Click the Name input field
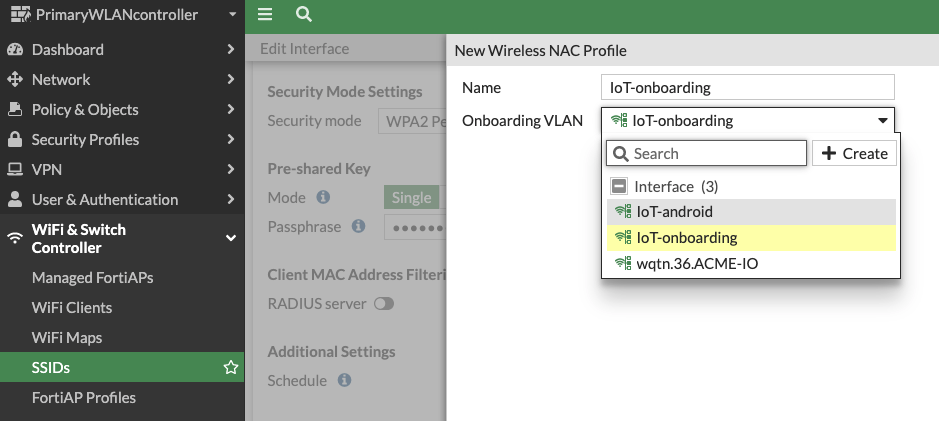Viewport: 939px width, 421px height. [747, 87]
